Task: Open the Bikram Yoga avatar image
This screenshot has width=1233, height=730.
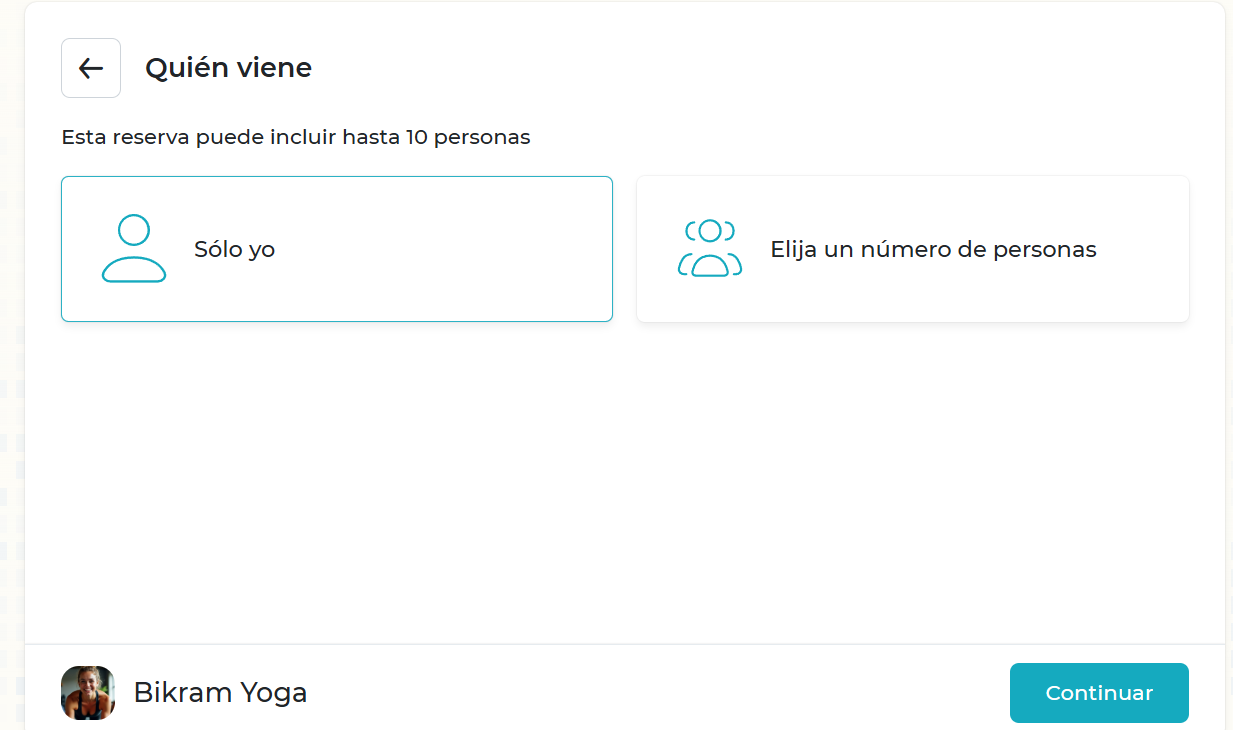Action: (88, 693)
